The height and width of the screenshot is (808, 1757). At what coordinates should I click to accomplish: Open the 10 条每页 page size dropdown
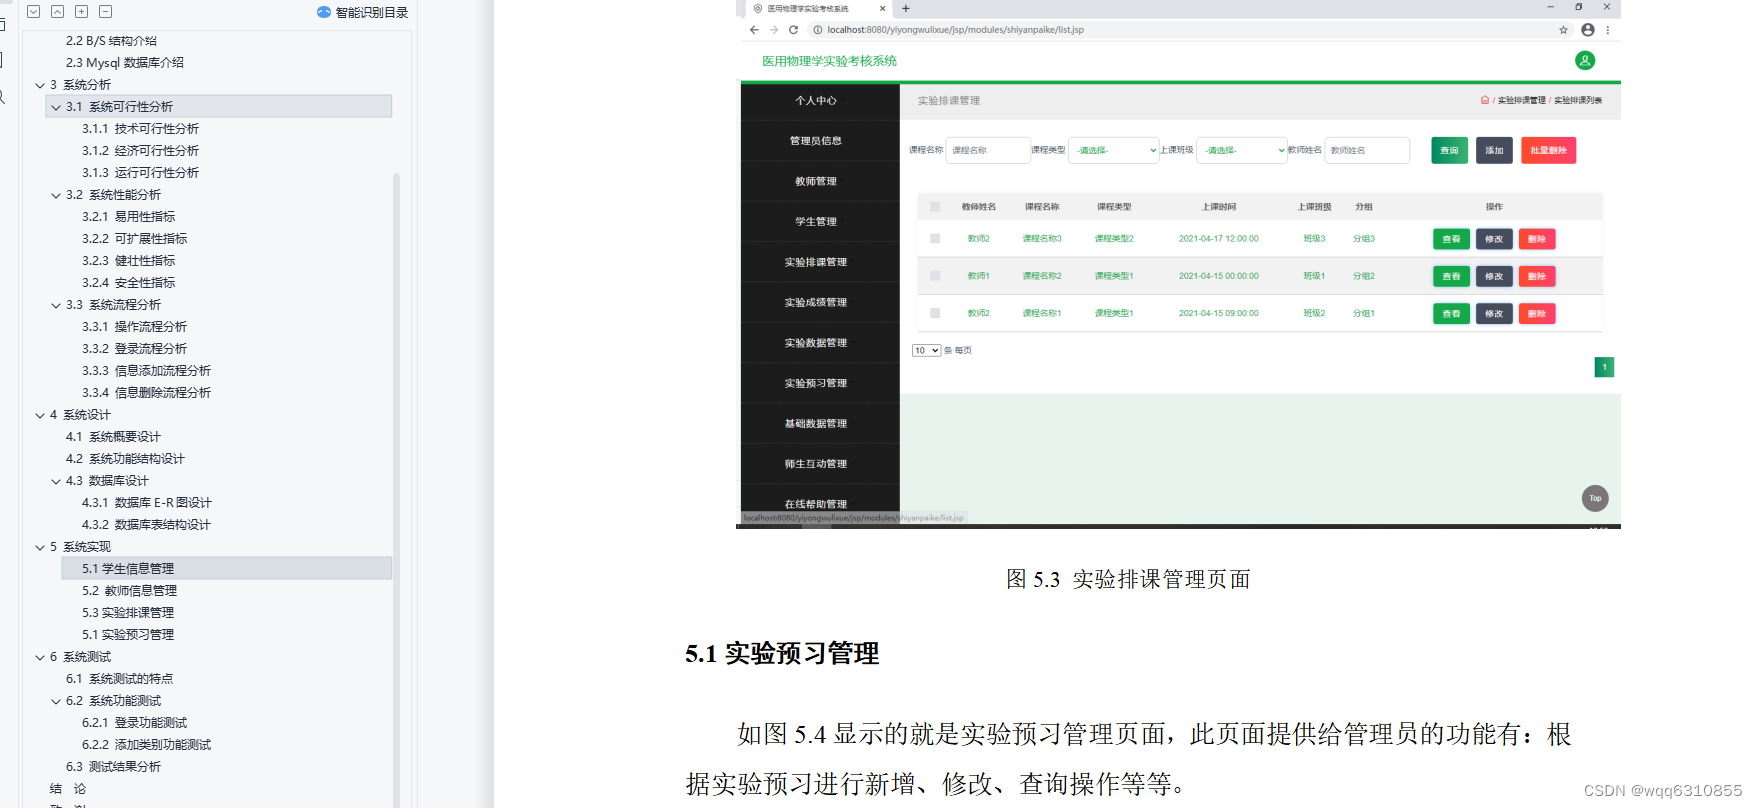click(x=926, y=350)
